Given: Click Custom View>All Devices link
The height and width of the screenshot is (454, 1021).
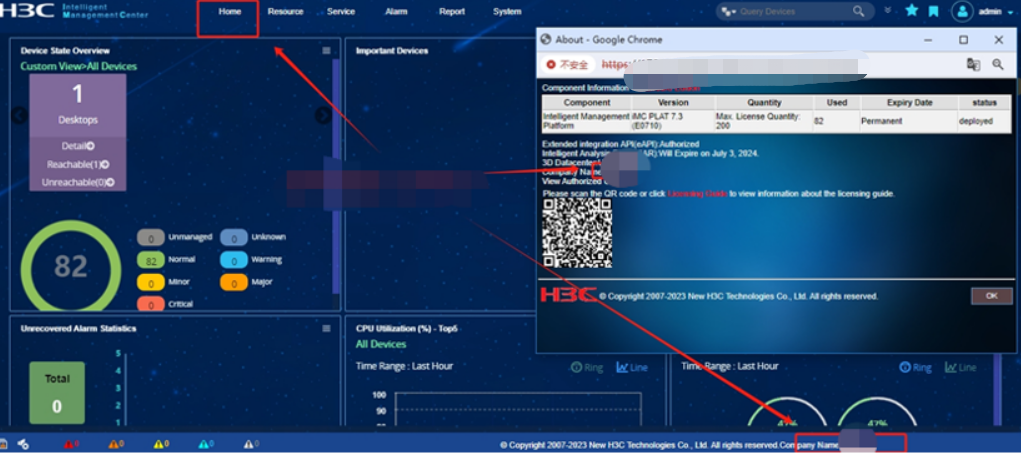Looking at the screenshot, I should pos(79,66).
